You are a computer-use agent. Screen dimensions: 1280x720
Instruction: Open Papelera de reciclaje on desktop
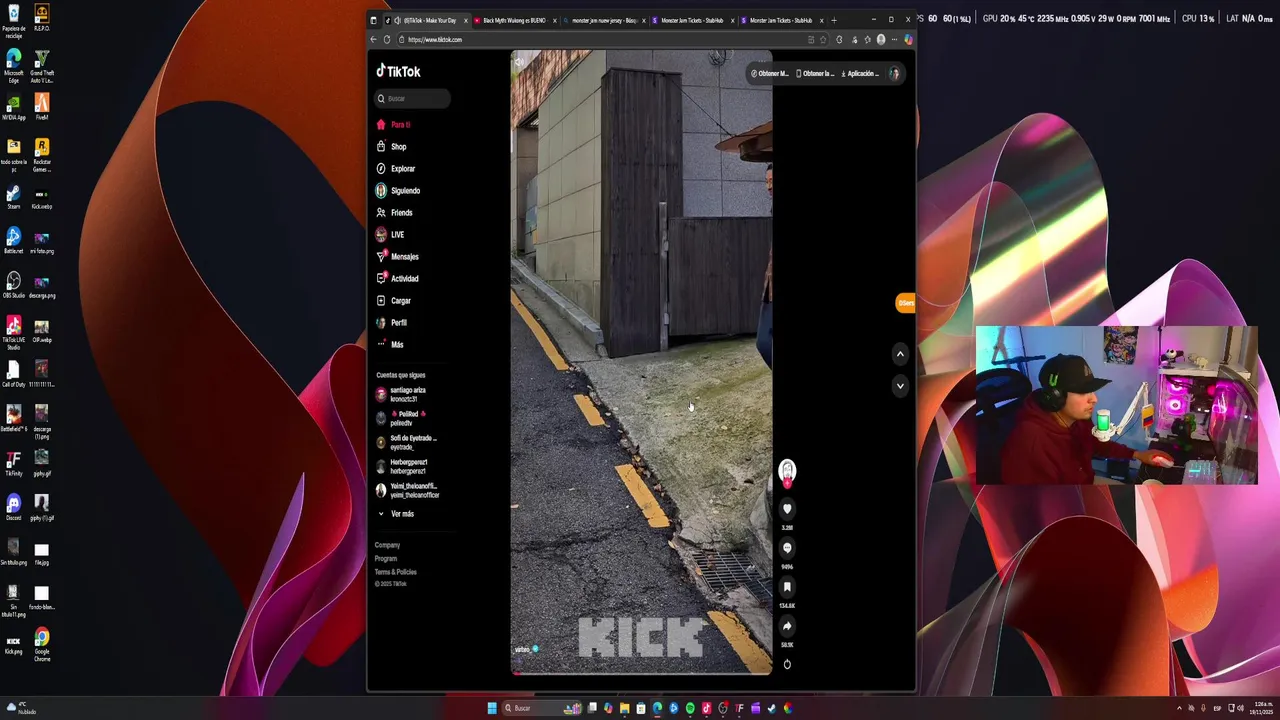click(13, 19)
